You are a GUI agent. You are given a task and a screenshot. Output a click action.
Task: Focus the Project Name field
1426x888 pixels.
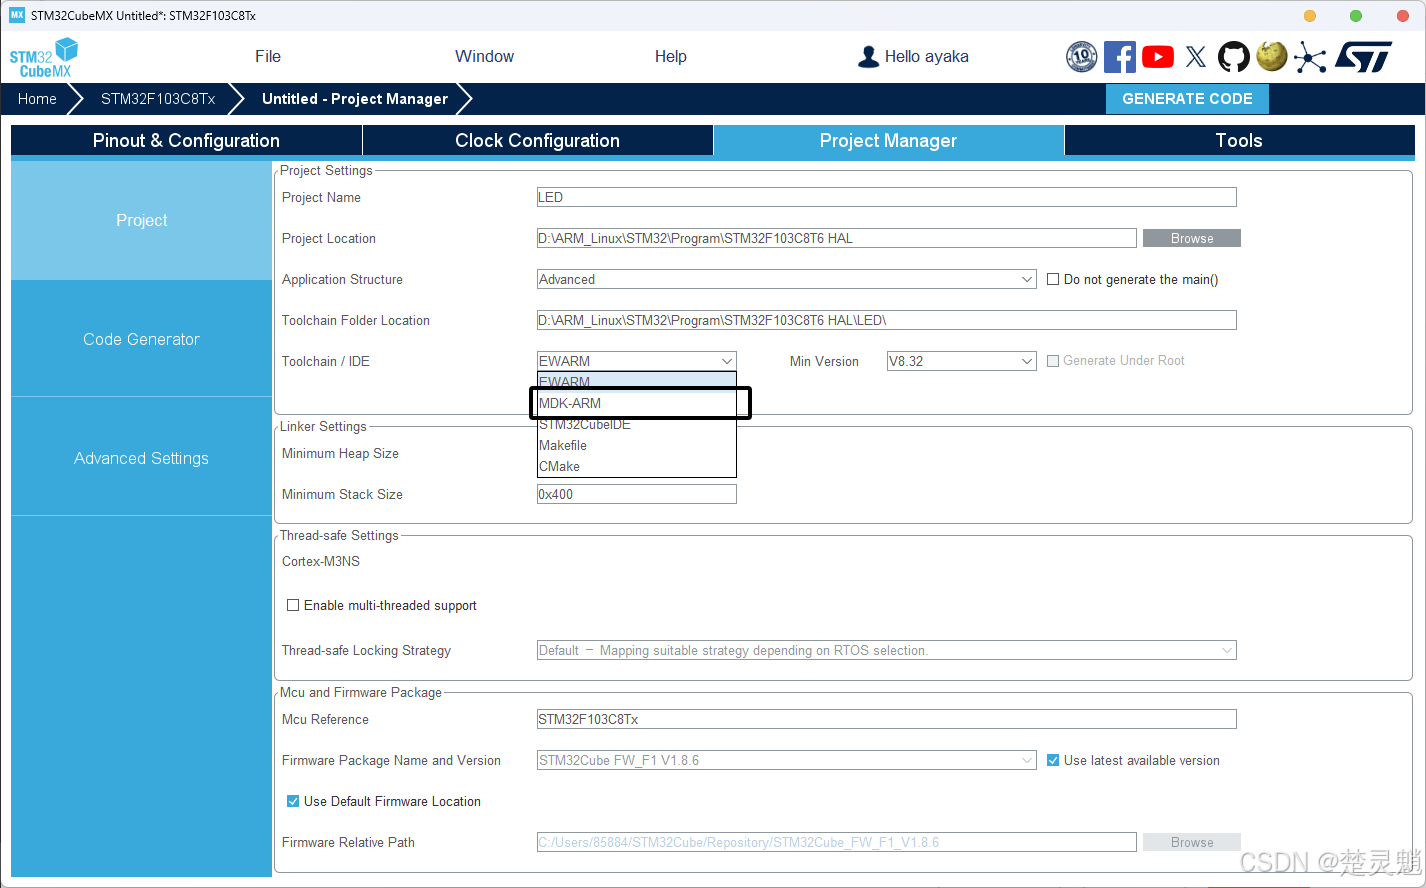click(x=887, y=197)
